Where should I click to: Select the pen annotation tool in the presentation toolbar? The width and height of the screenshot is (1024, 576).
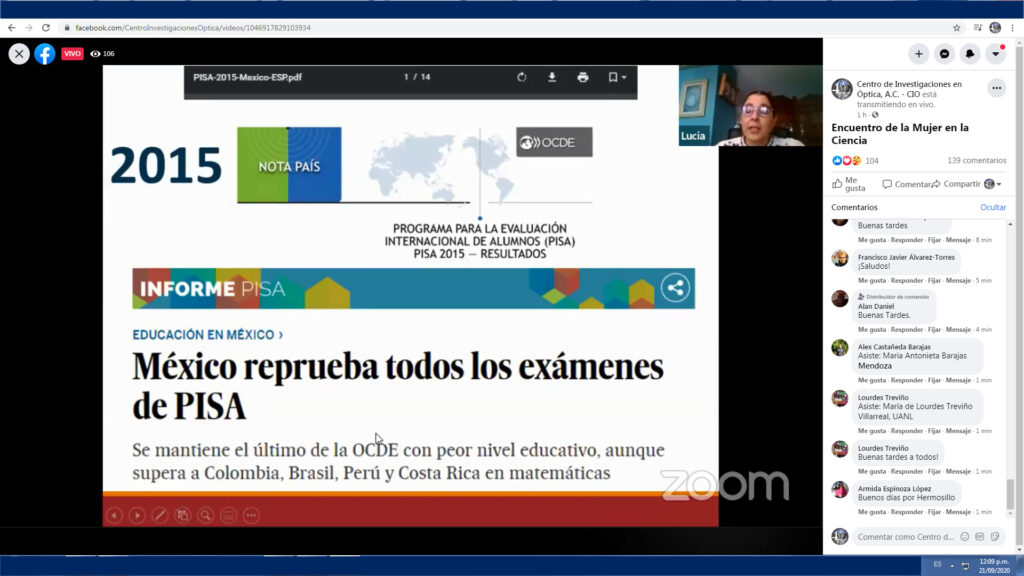[x=160, y=515]
